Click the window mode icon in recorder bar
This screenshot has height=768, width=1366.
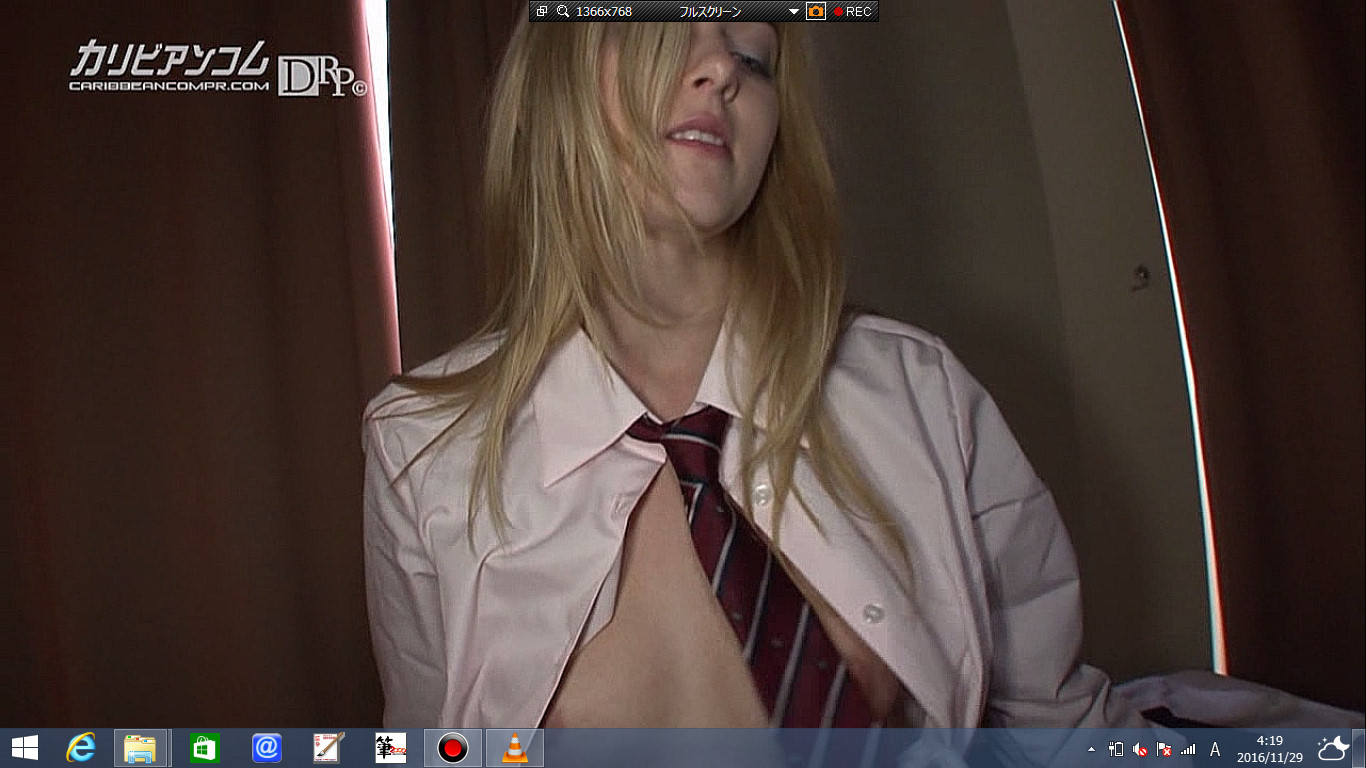[x=542, y=12]
